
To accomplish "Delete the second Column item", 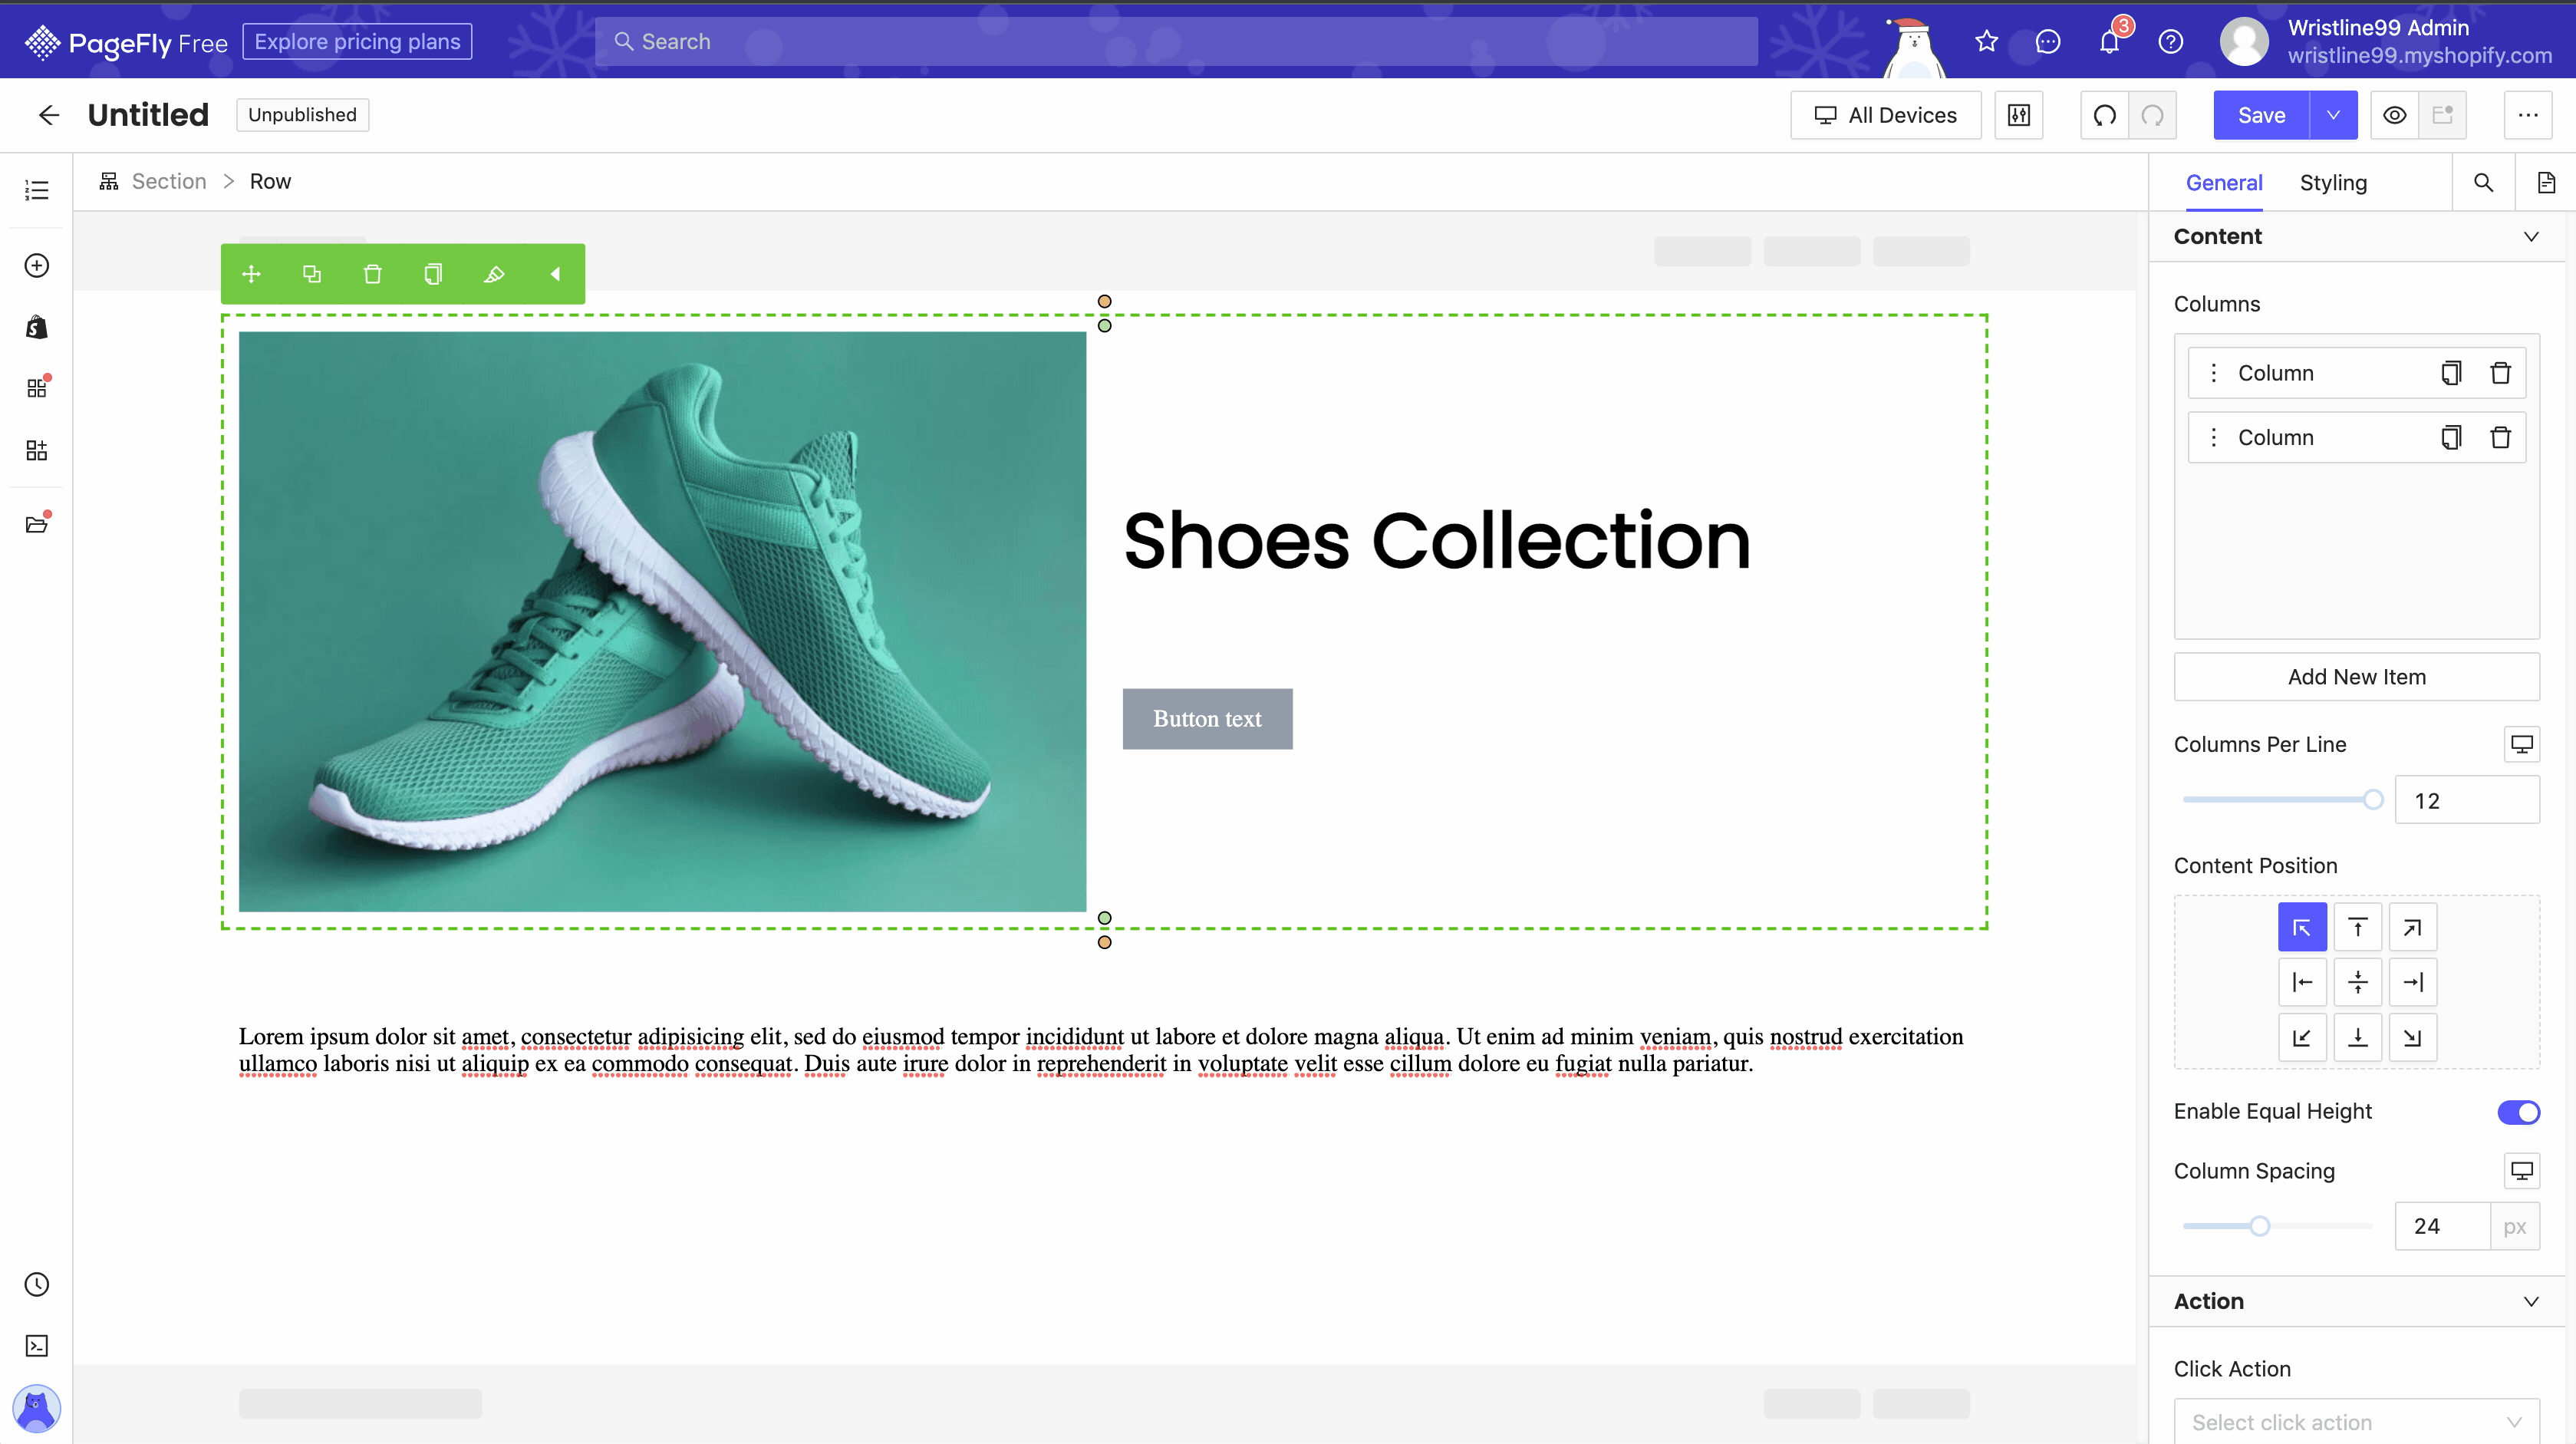I will [x=2501, y=437].
